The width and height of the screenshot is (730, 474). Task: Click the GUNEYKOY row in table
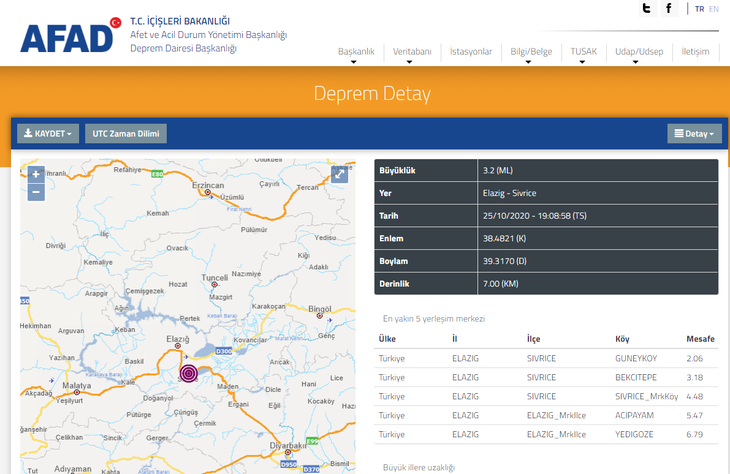click(x=546, y=357)
